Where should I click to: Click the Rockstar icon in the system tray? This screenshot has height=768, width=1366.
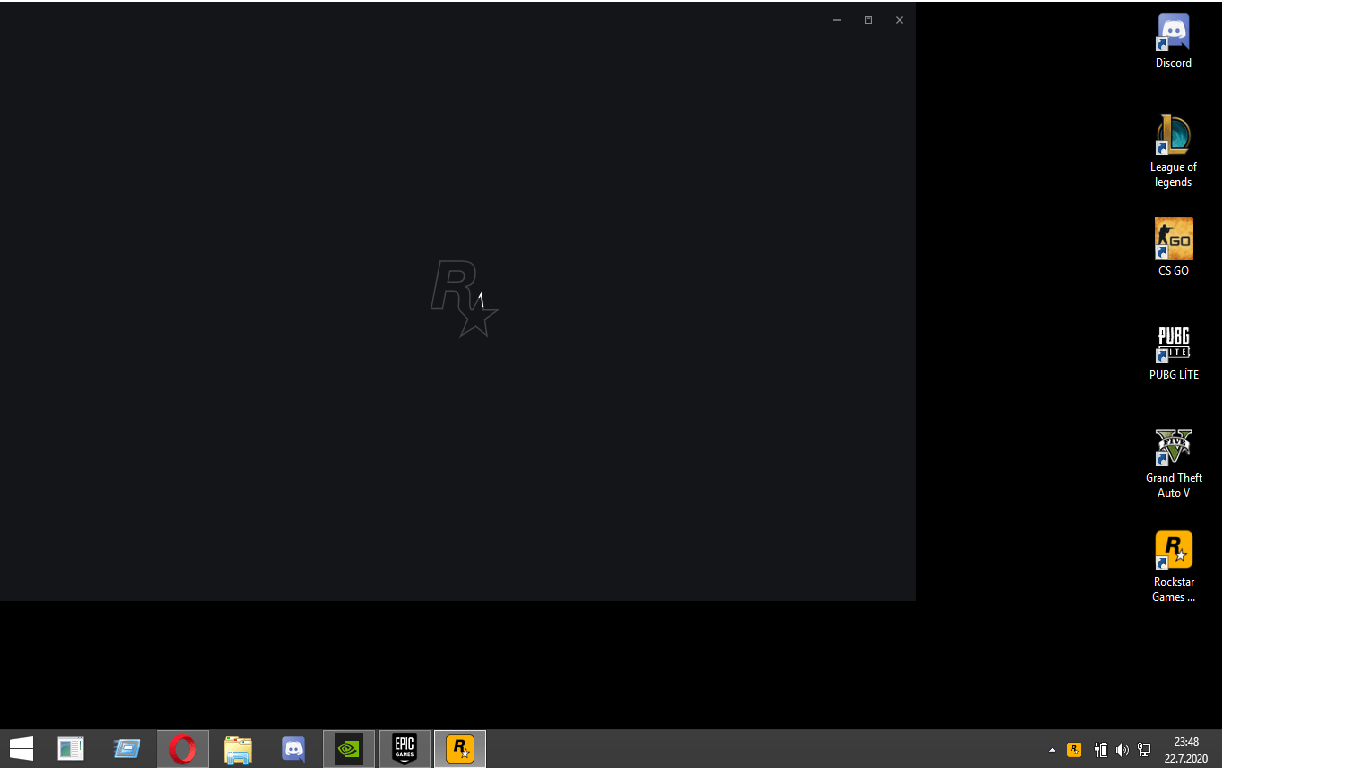pyautogui.click(x=1074, y=749)
